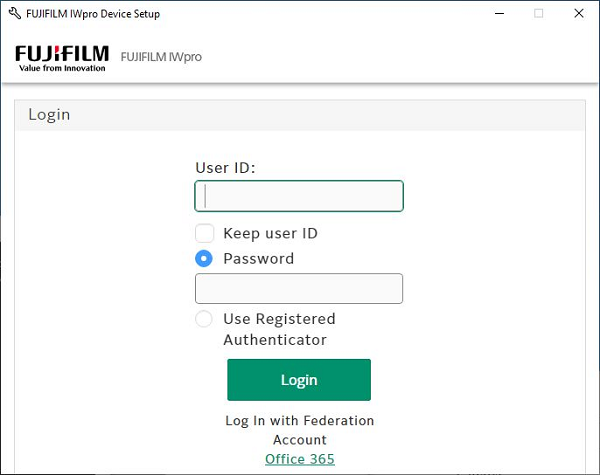The image size is (600, 475).
Task: Tick the Keep user ID checkbox
Action: tap(204, 233)
